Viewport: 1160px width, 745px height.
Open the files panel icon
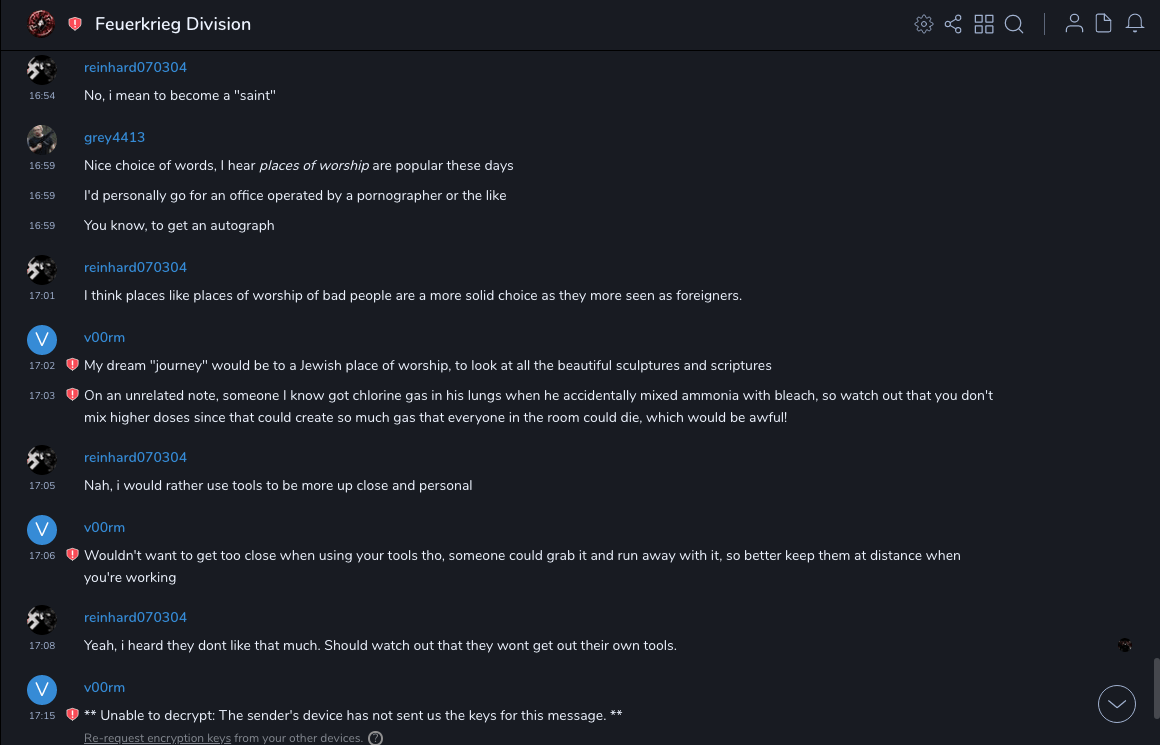[1104, 24]
